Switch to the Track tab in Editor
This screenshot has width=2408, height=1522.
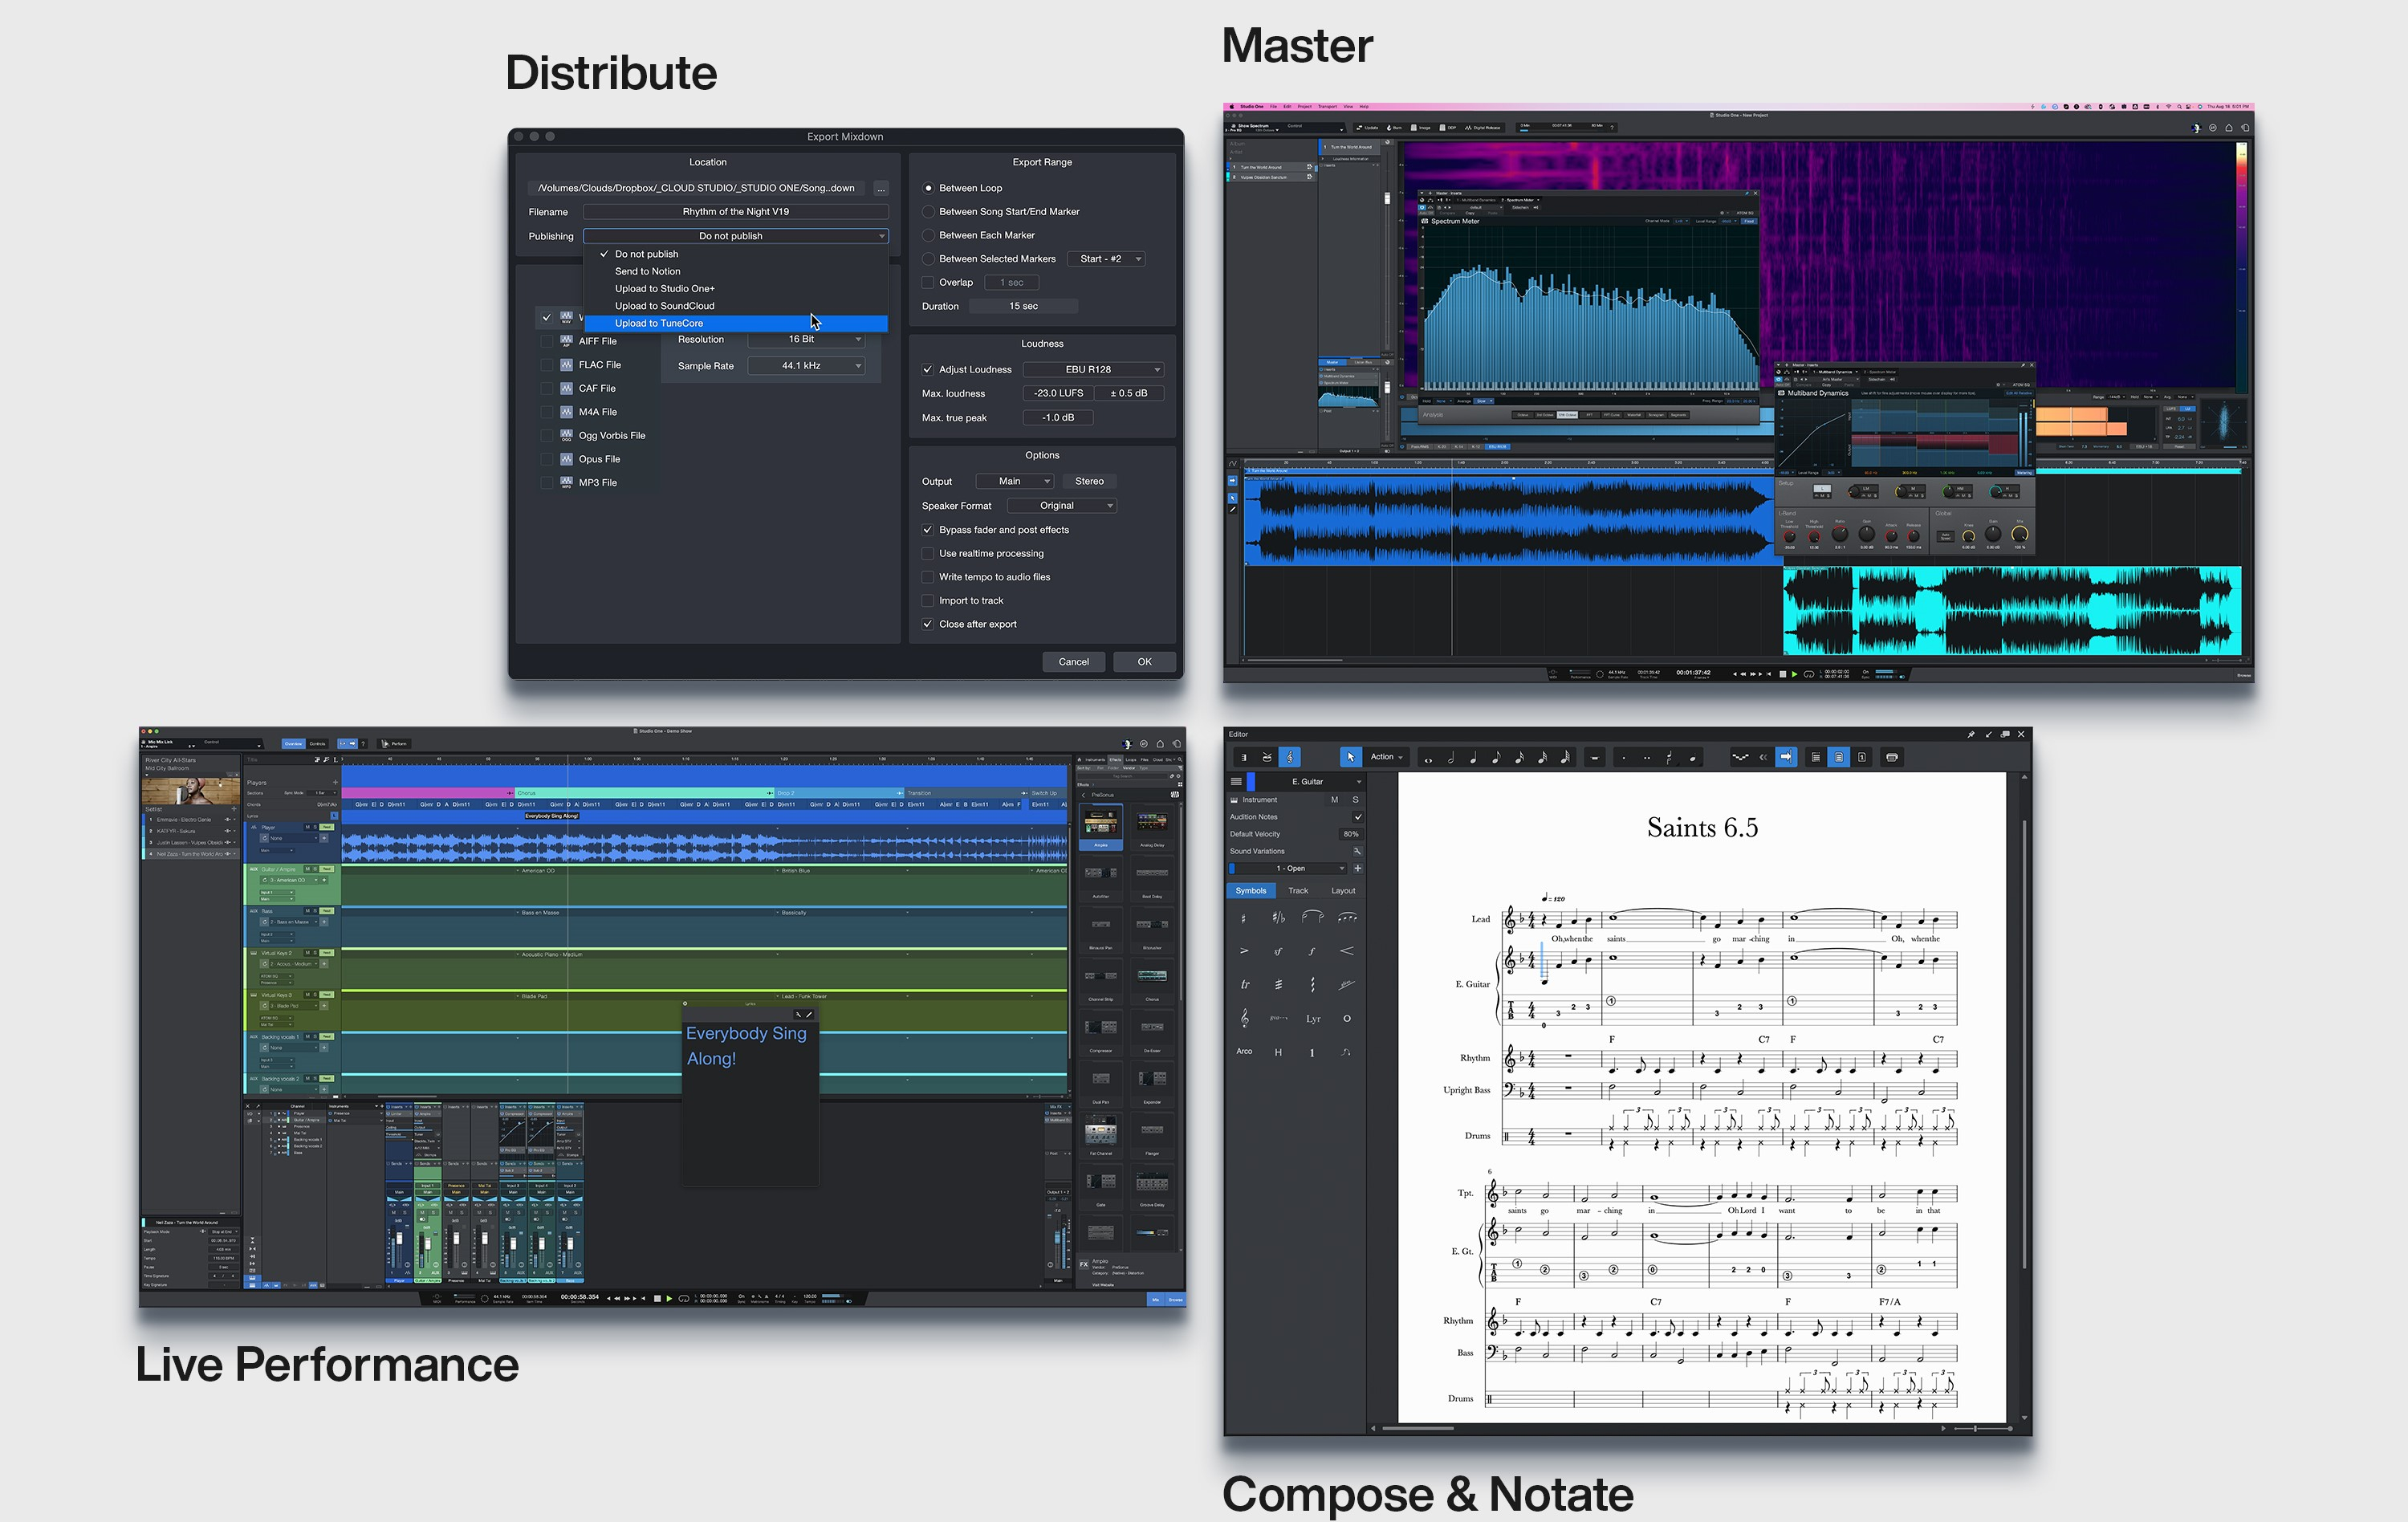1297,891
